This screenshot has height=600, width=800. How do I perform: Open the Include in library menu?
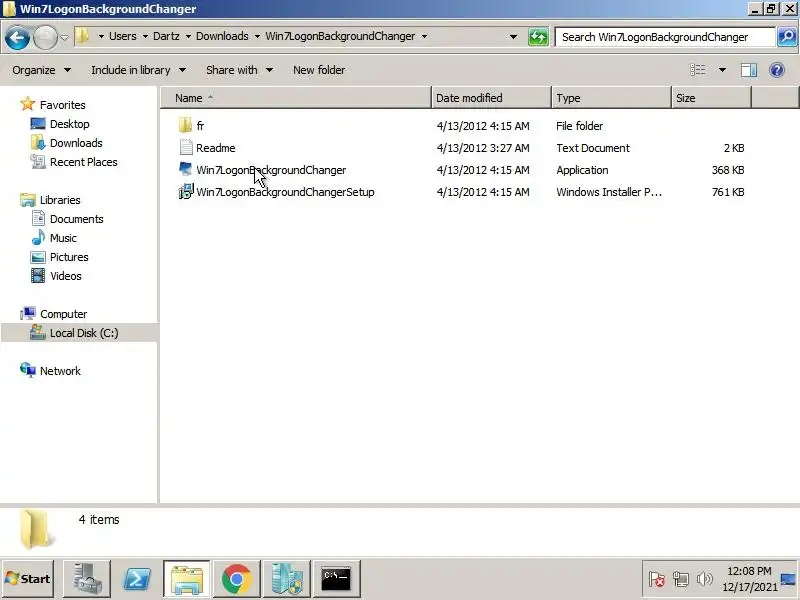[138, 70]
